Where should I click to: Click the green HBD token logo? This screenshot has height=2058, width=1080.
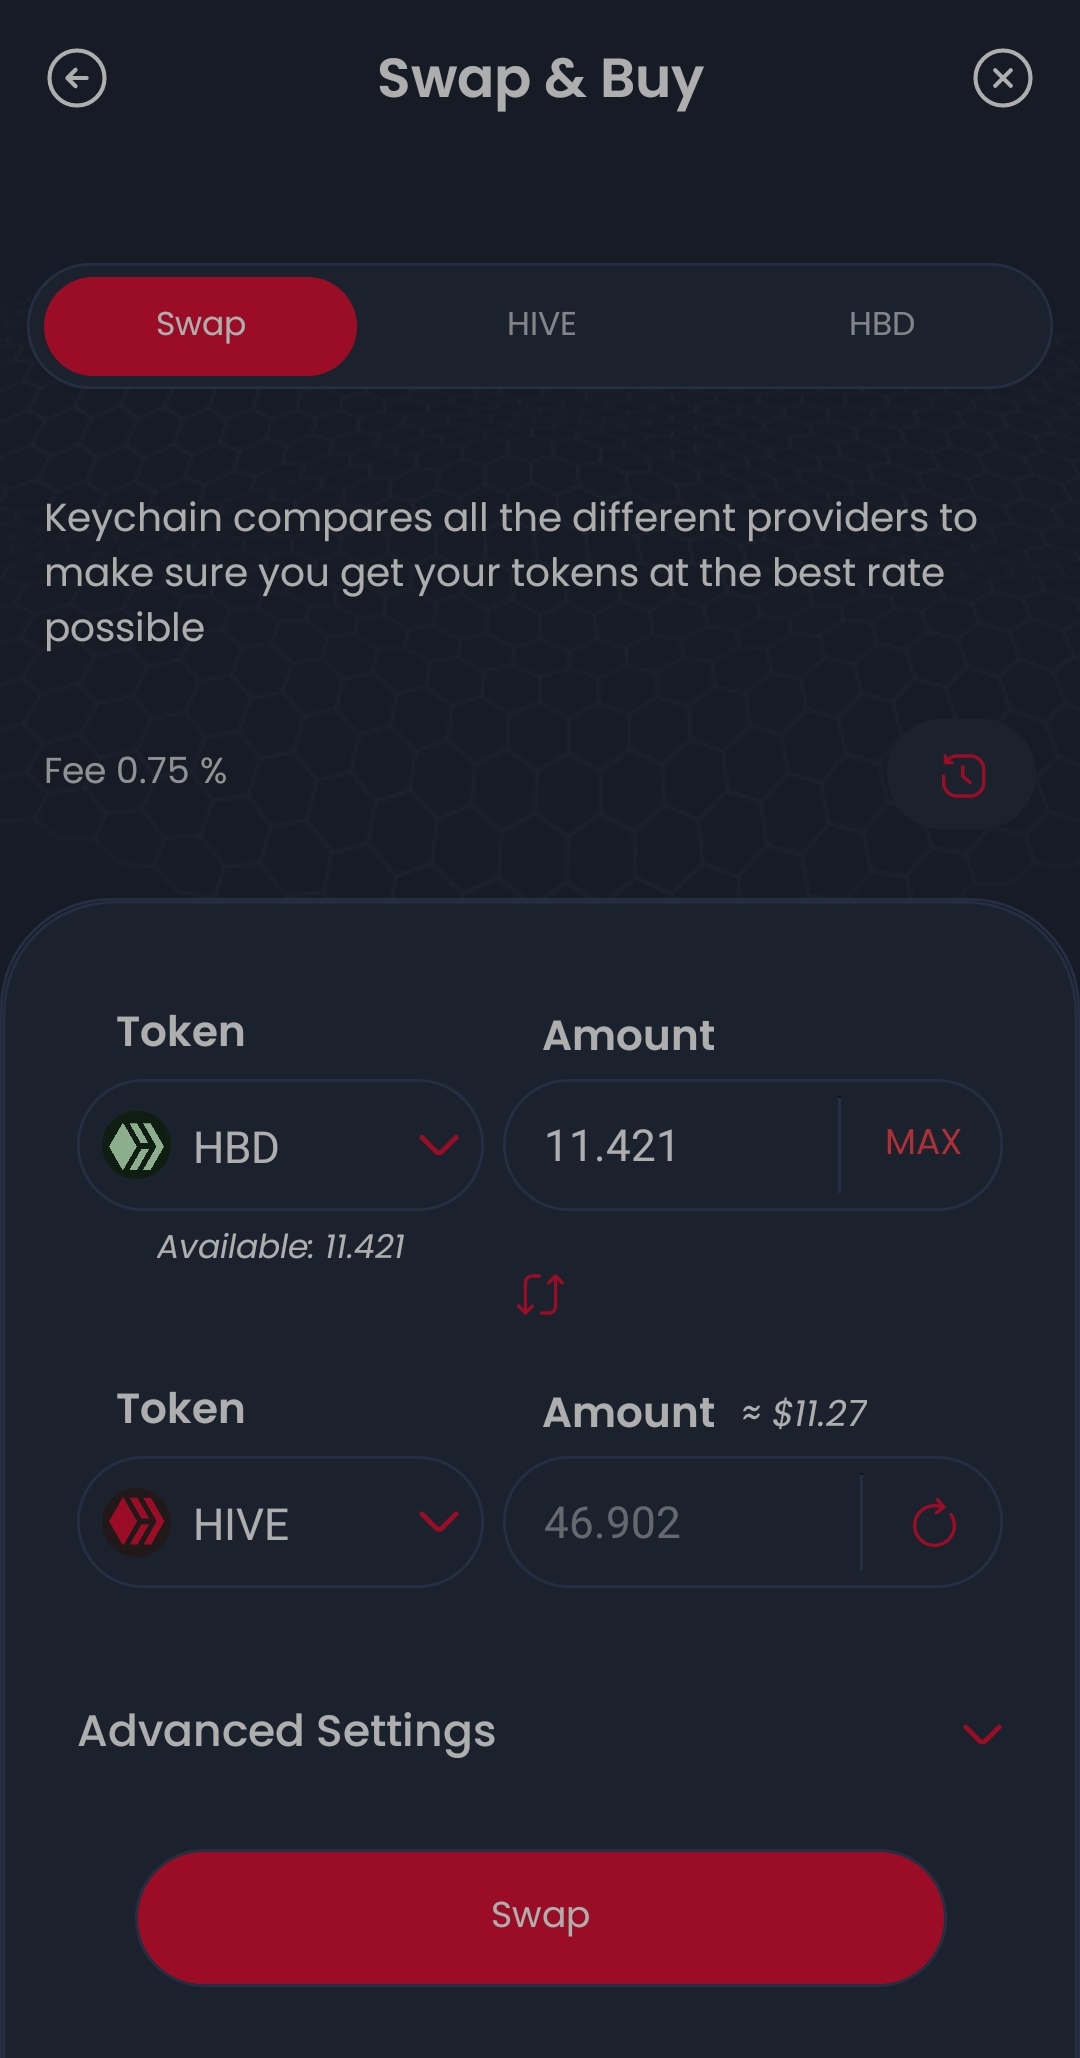[x=137, y=1145]
